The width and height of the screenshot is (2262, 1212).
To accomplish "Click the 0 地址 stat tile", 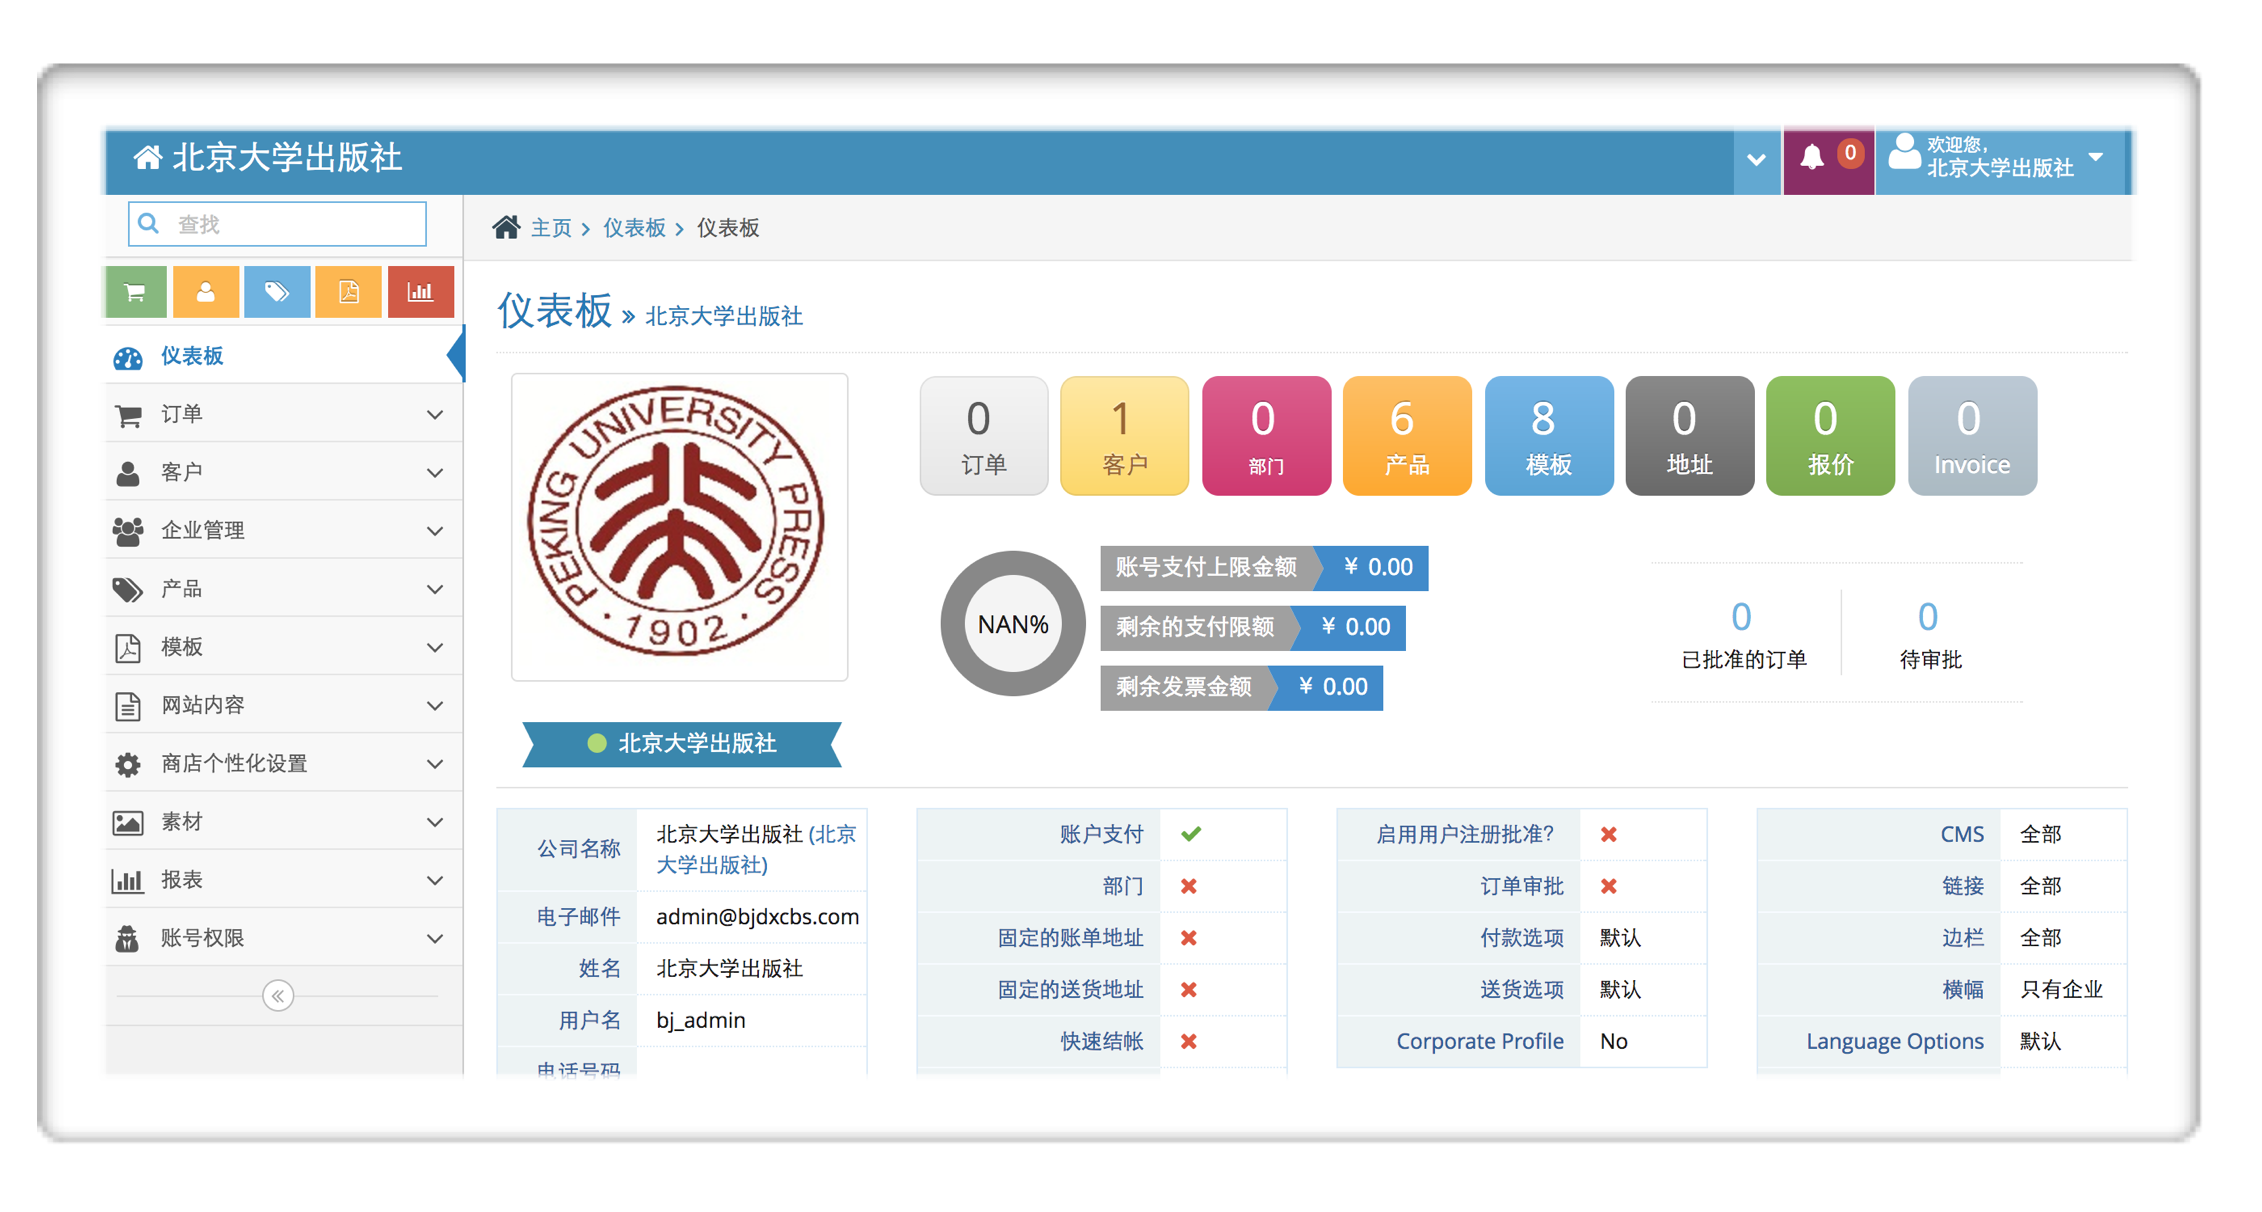I will [1690, 436].
